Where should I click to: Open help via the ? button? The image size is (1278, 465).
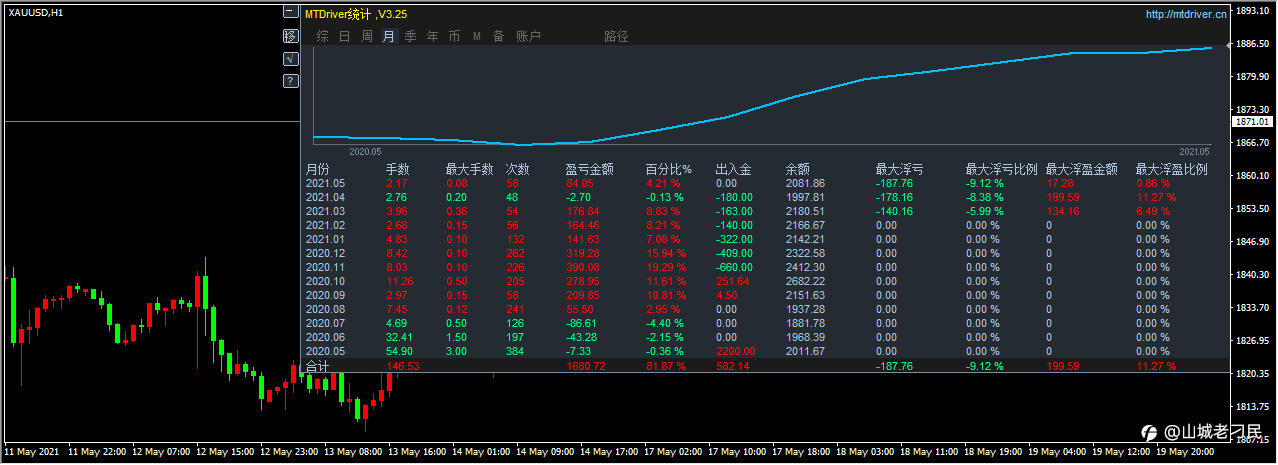coord(290,81)
